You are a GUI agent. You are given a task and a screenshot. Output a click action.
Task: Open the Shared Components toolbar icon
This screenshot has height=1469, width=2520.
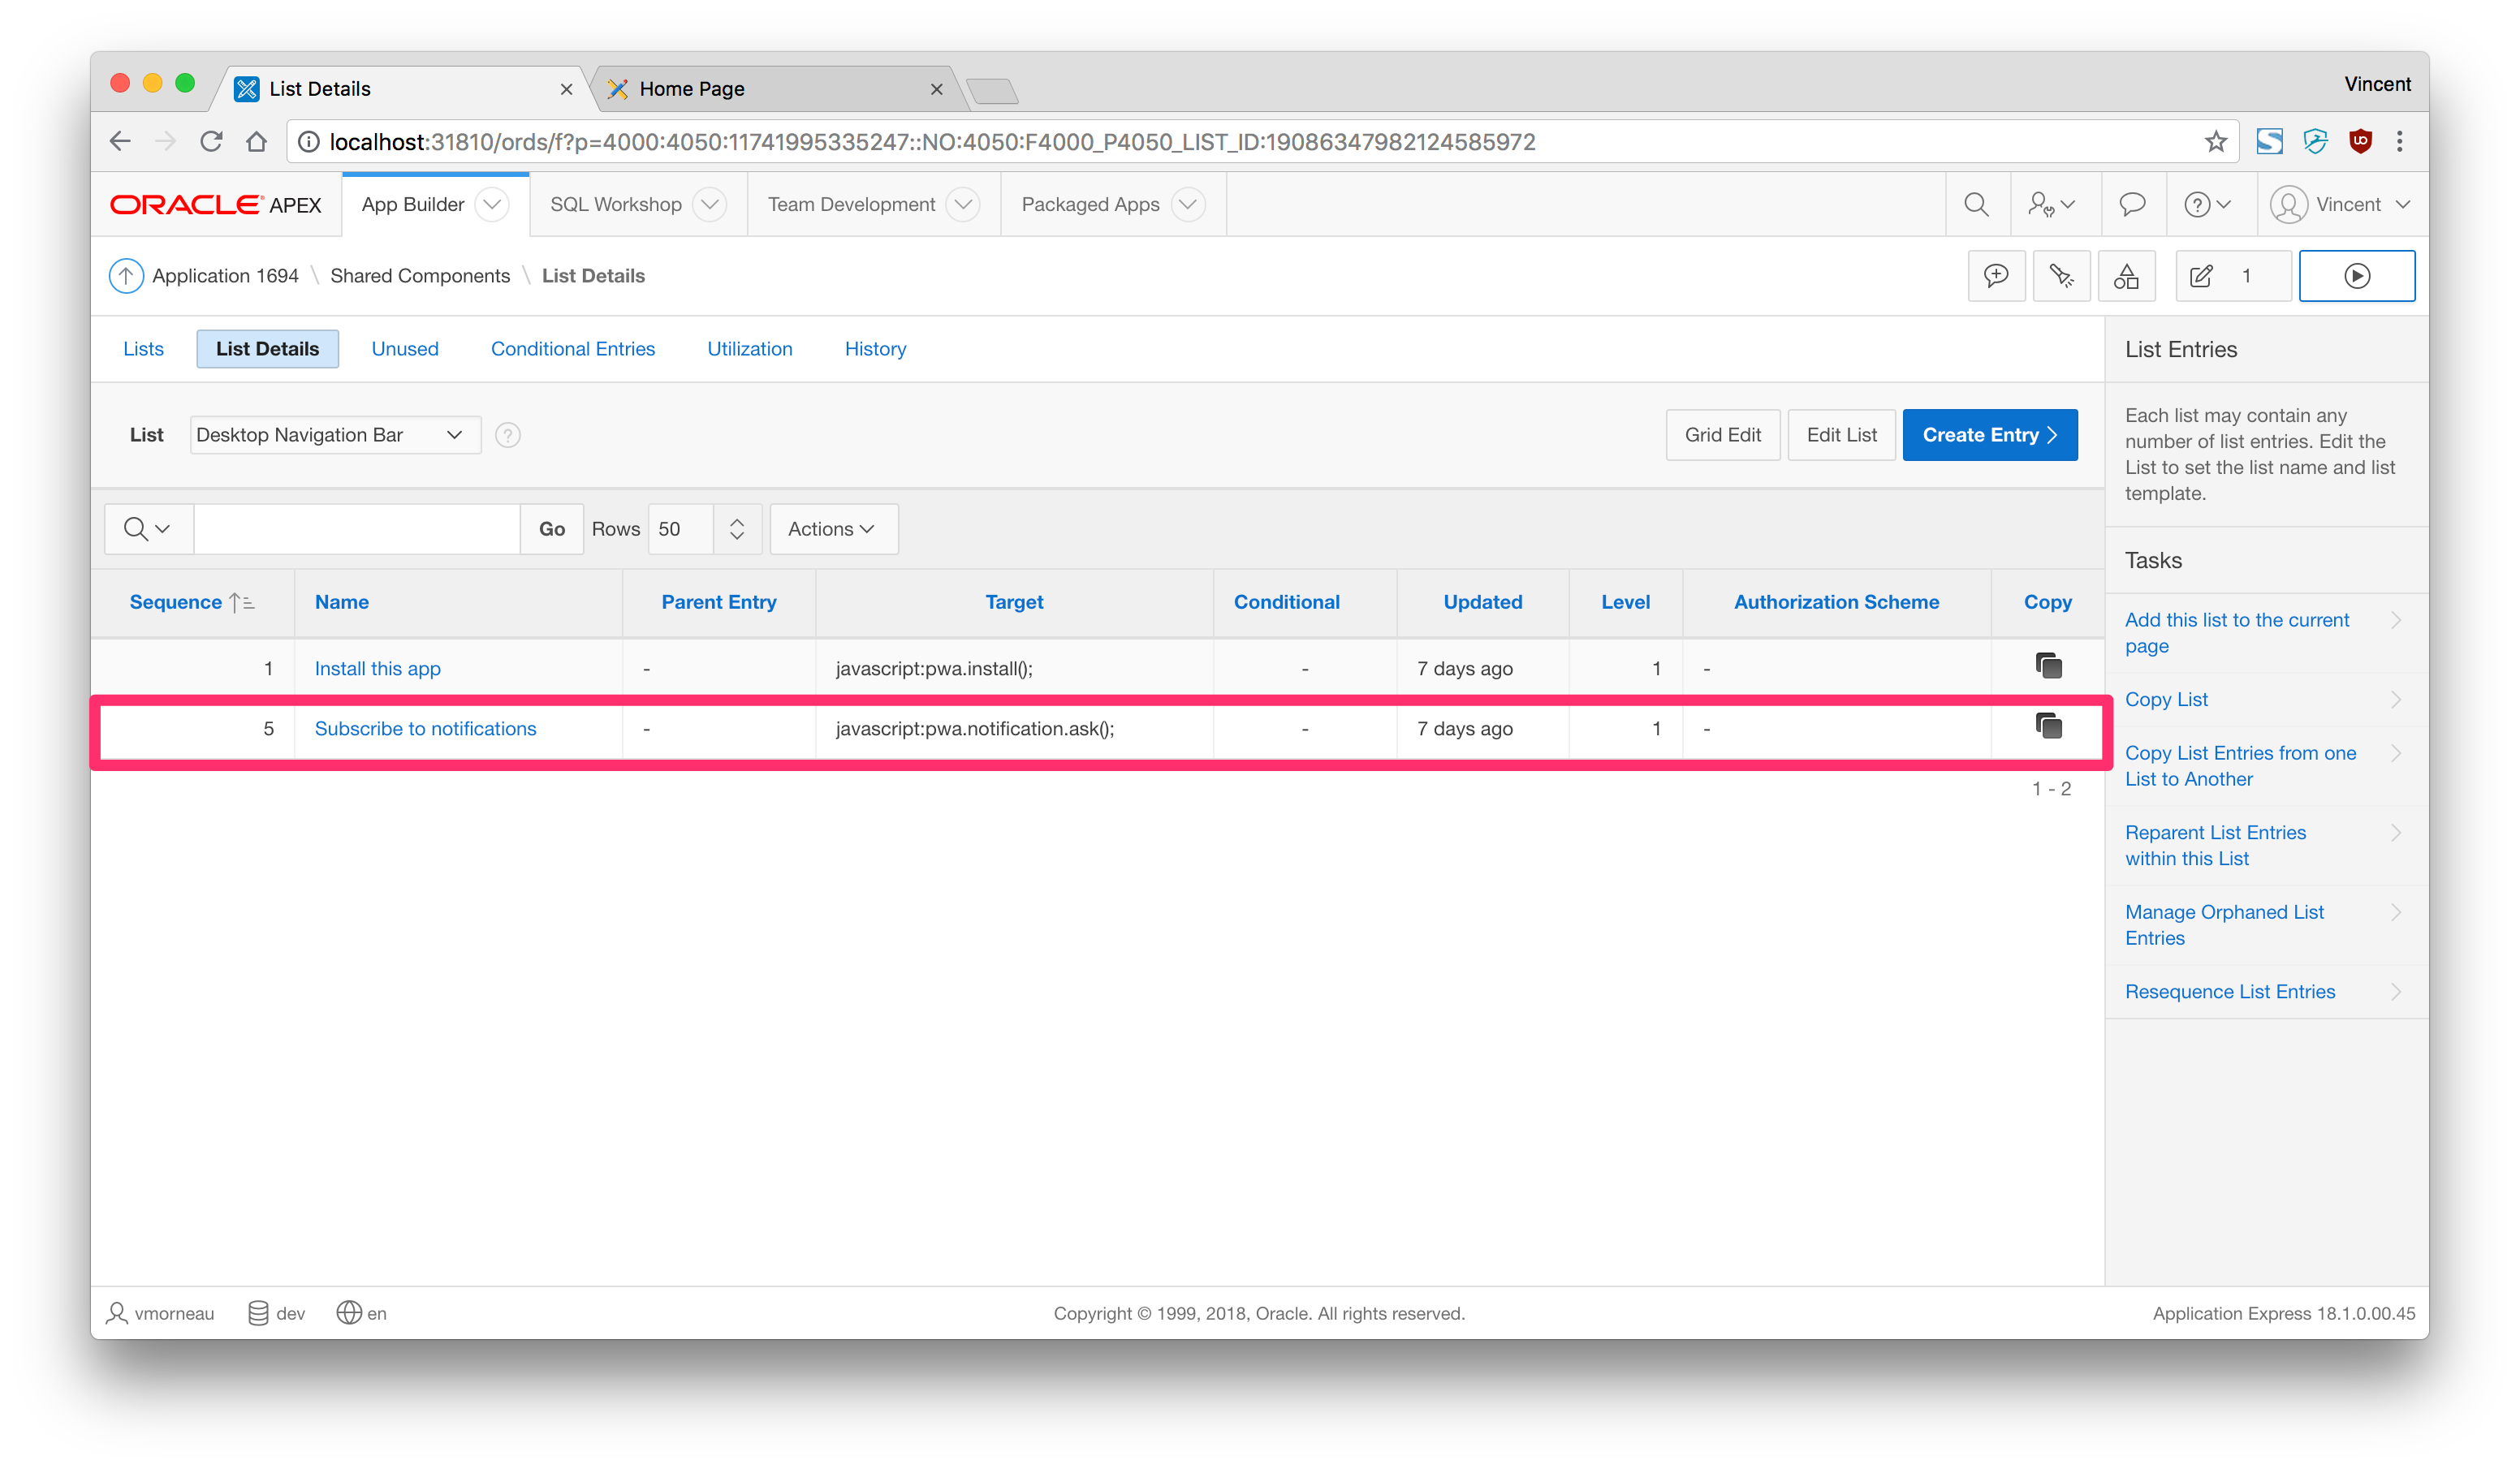[x=2126, y=276]
